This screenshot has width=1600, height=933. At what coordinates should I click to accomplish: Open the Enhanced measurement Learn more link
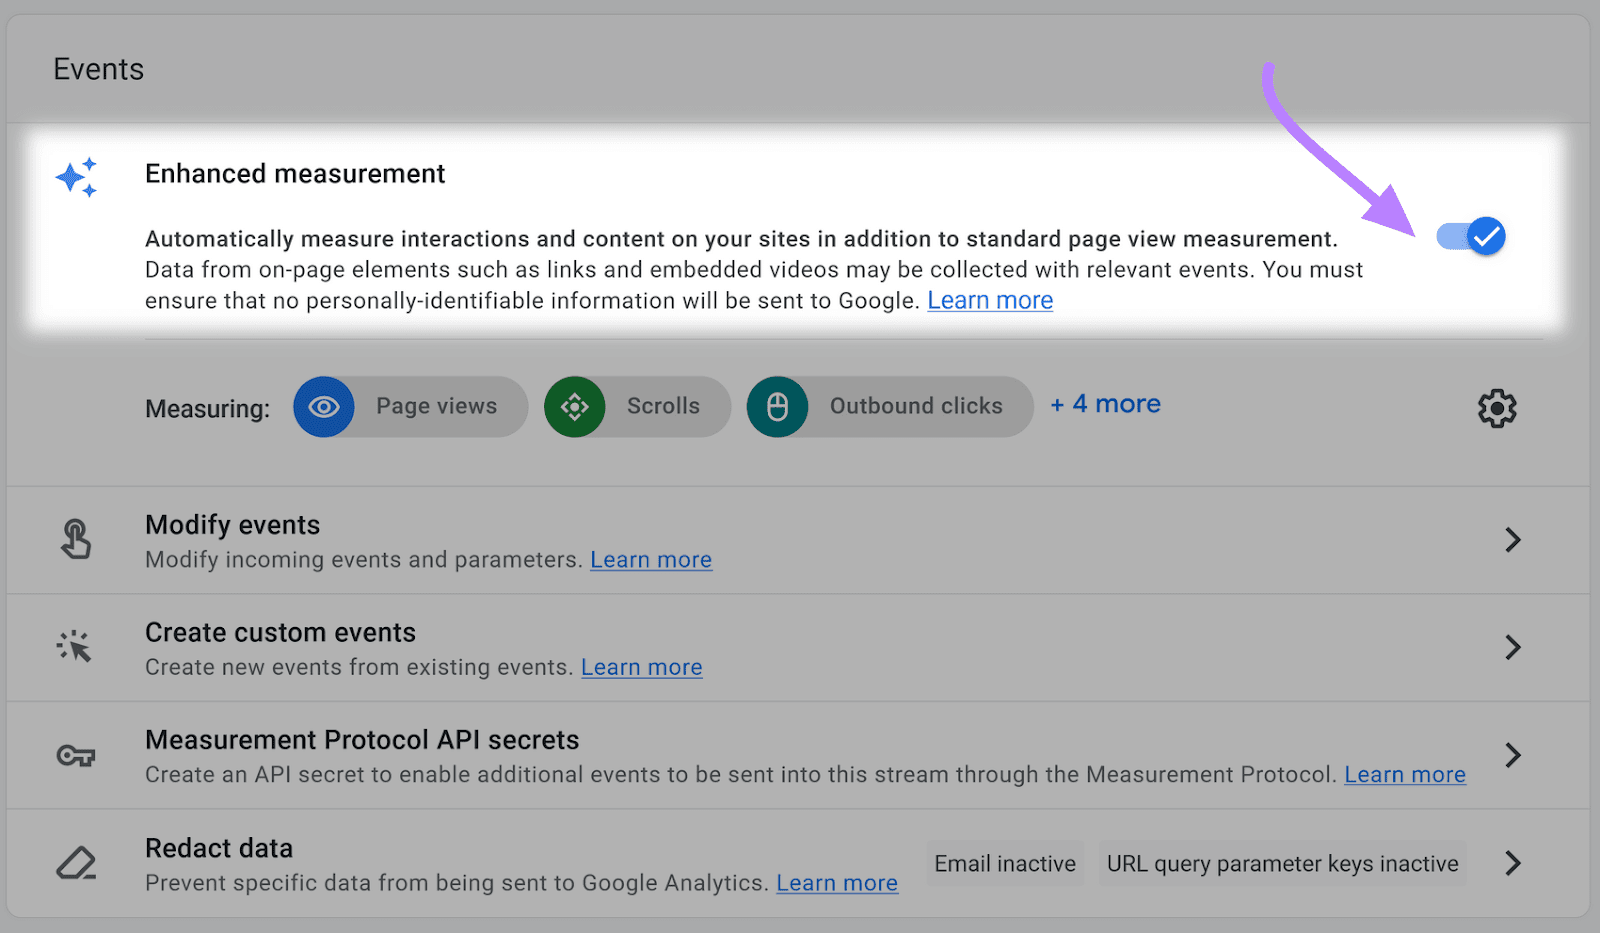[x=990, y=300]
